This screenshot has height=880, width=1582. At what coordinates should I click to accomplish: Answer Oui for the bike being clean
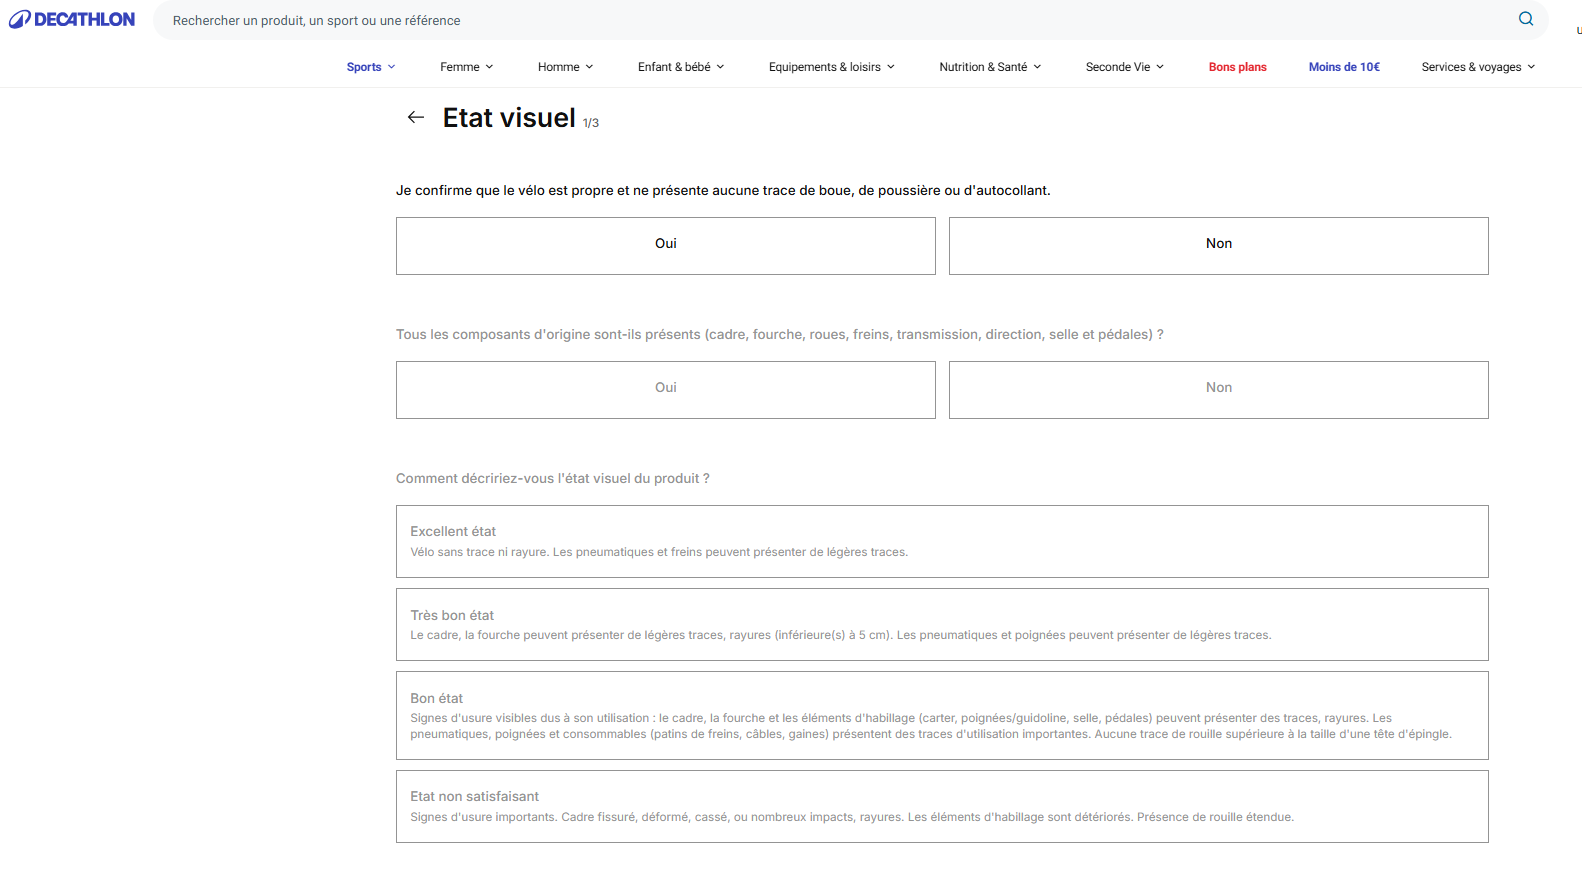pyautogui.click(x=665, y=245)
